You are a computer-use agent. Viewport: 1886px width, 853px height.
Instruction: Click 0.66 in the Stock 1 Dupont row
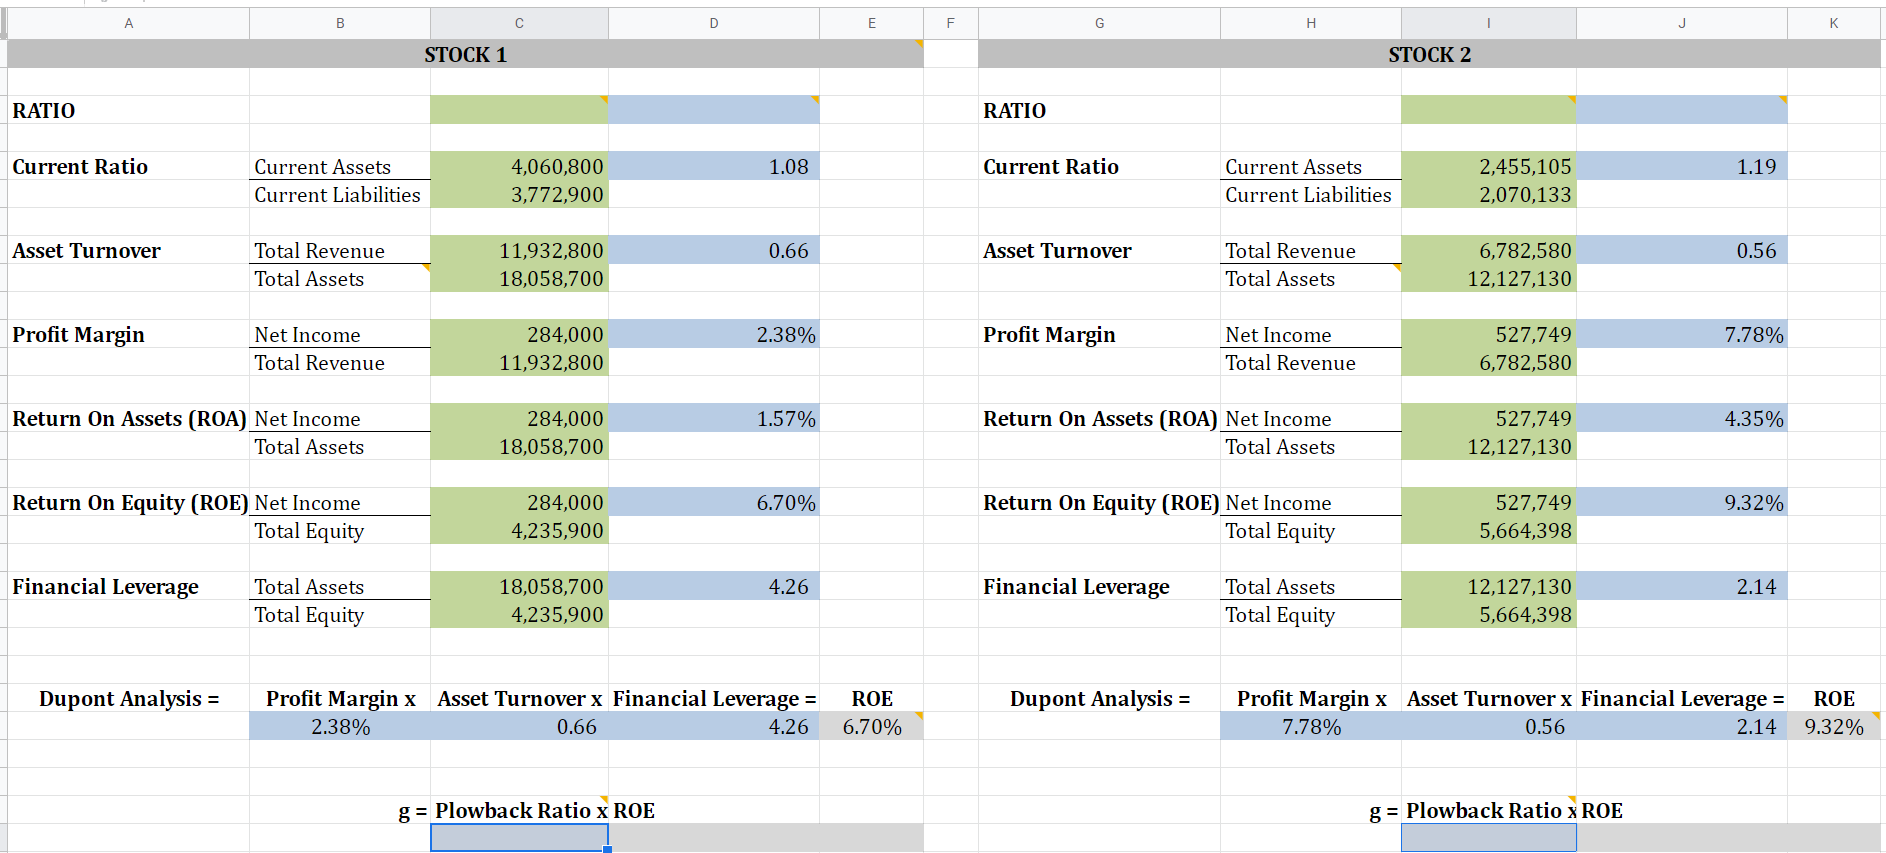click(x=519, y=726)
